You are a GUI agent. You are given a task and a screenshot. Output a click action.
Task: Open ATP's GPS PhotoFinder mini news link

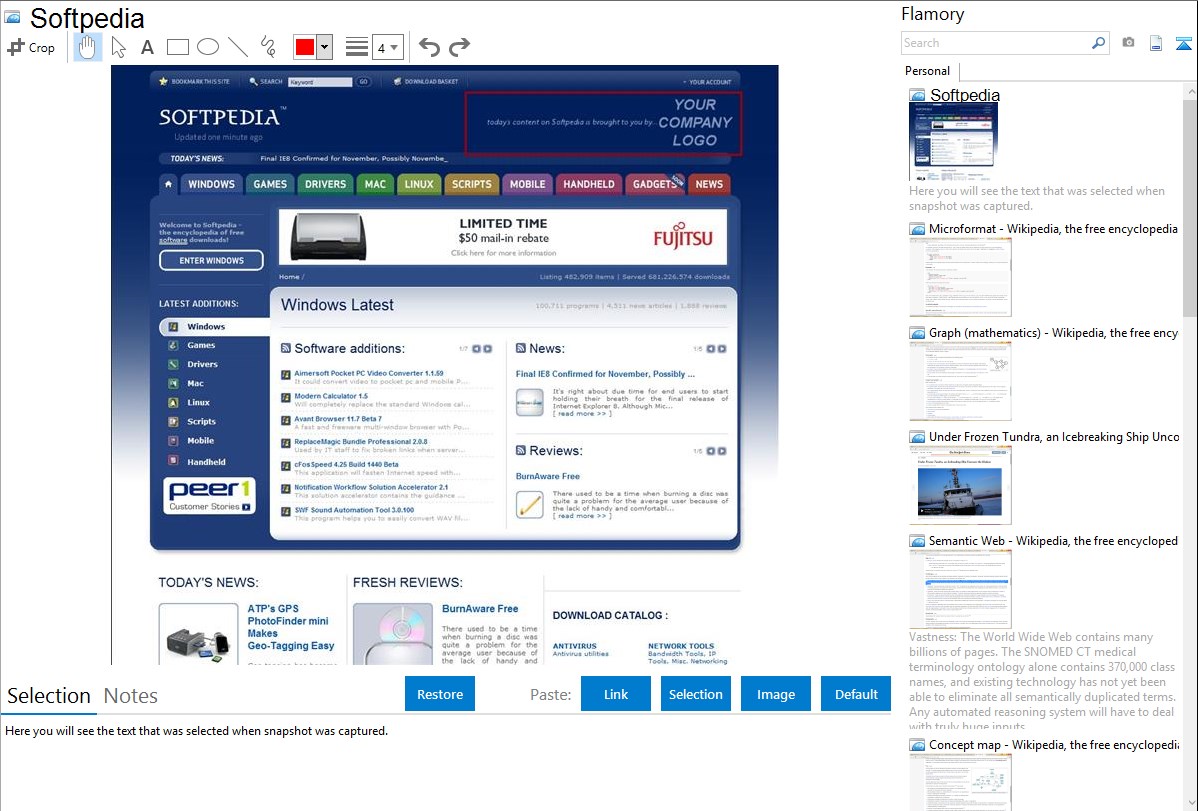pos(290,627)
